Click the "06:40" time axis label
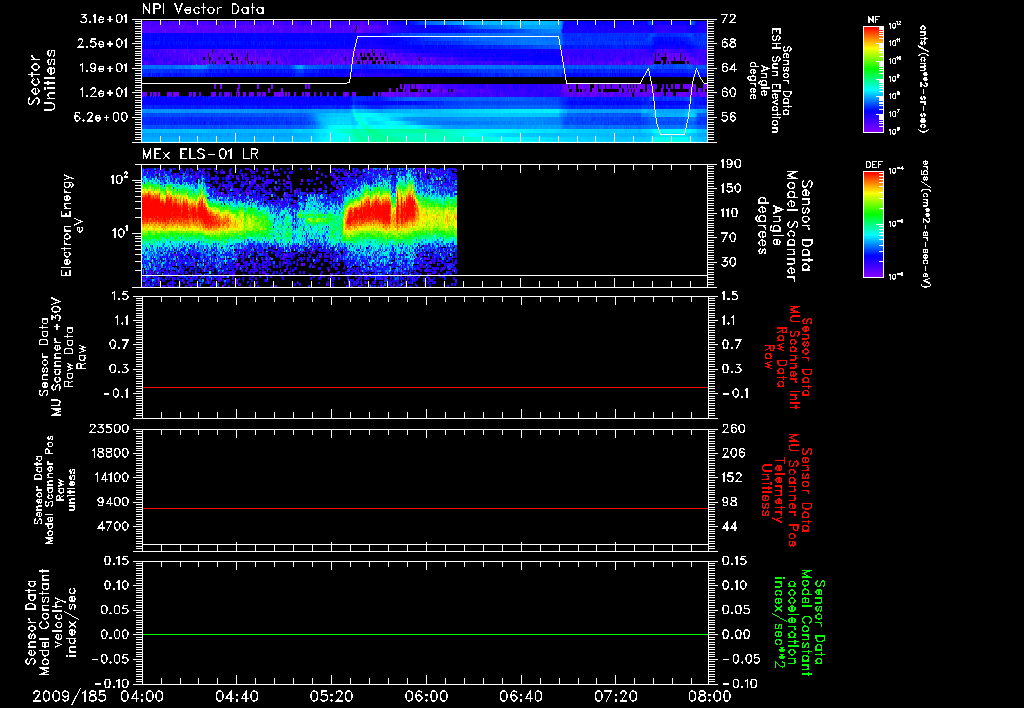 coord(521,696)
